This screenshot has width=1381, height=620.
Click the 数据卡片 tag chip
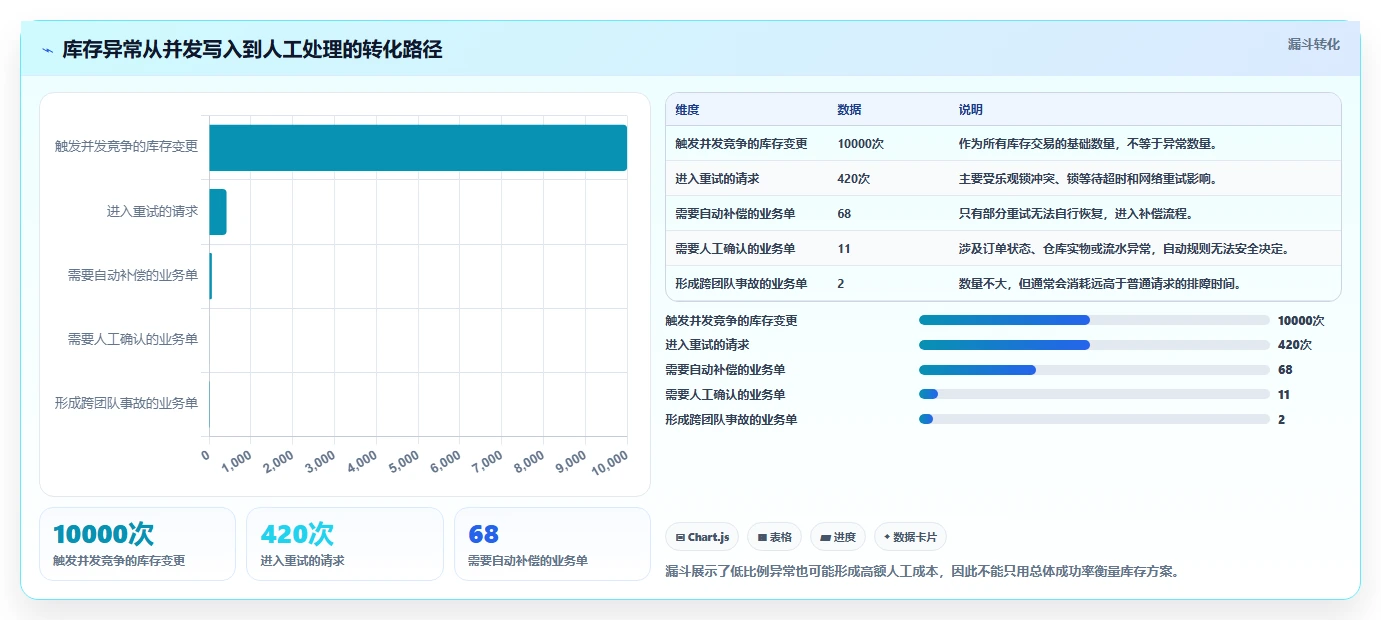pos(910,537)
